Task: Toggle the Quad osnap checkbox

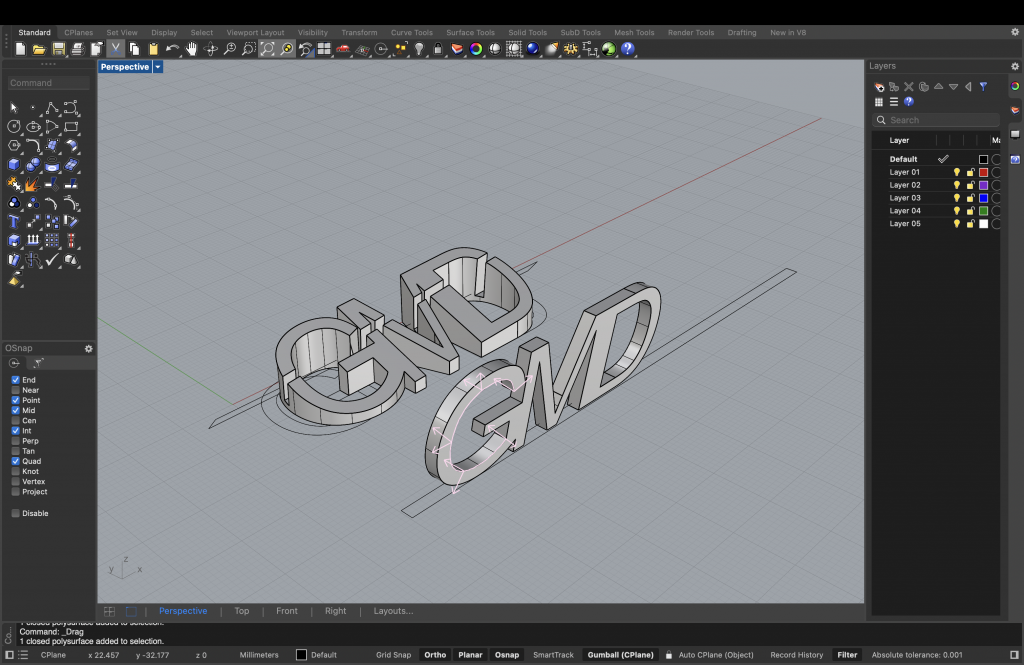Action: [16, 461]
